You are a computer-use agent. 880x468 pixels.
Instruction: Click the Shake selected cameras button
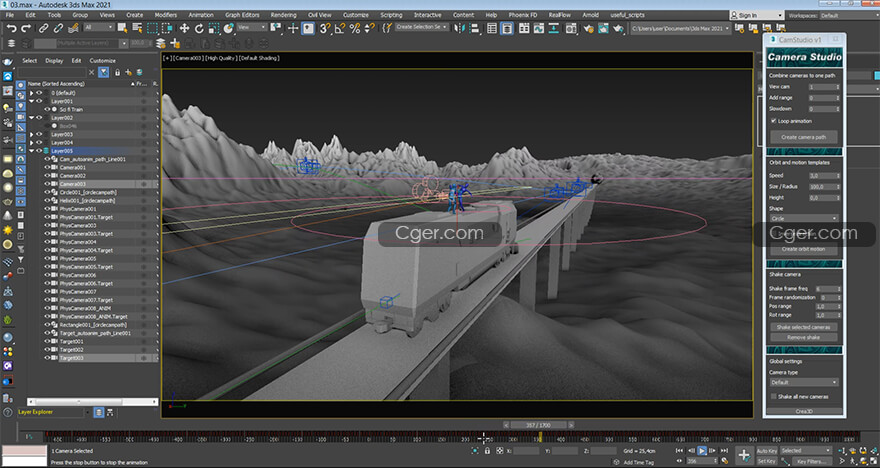(x=804, y=327)
